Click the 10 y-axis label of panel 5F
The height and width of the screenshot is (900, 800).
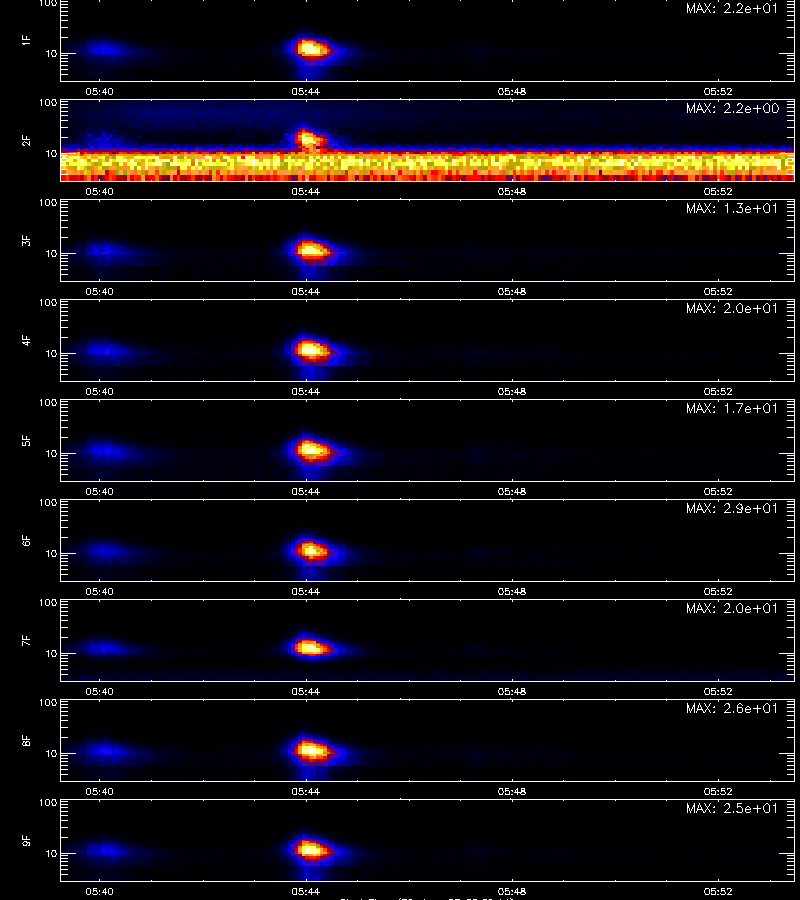pos(51,453)
